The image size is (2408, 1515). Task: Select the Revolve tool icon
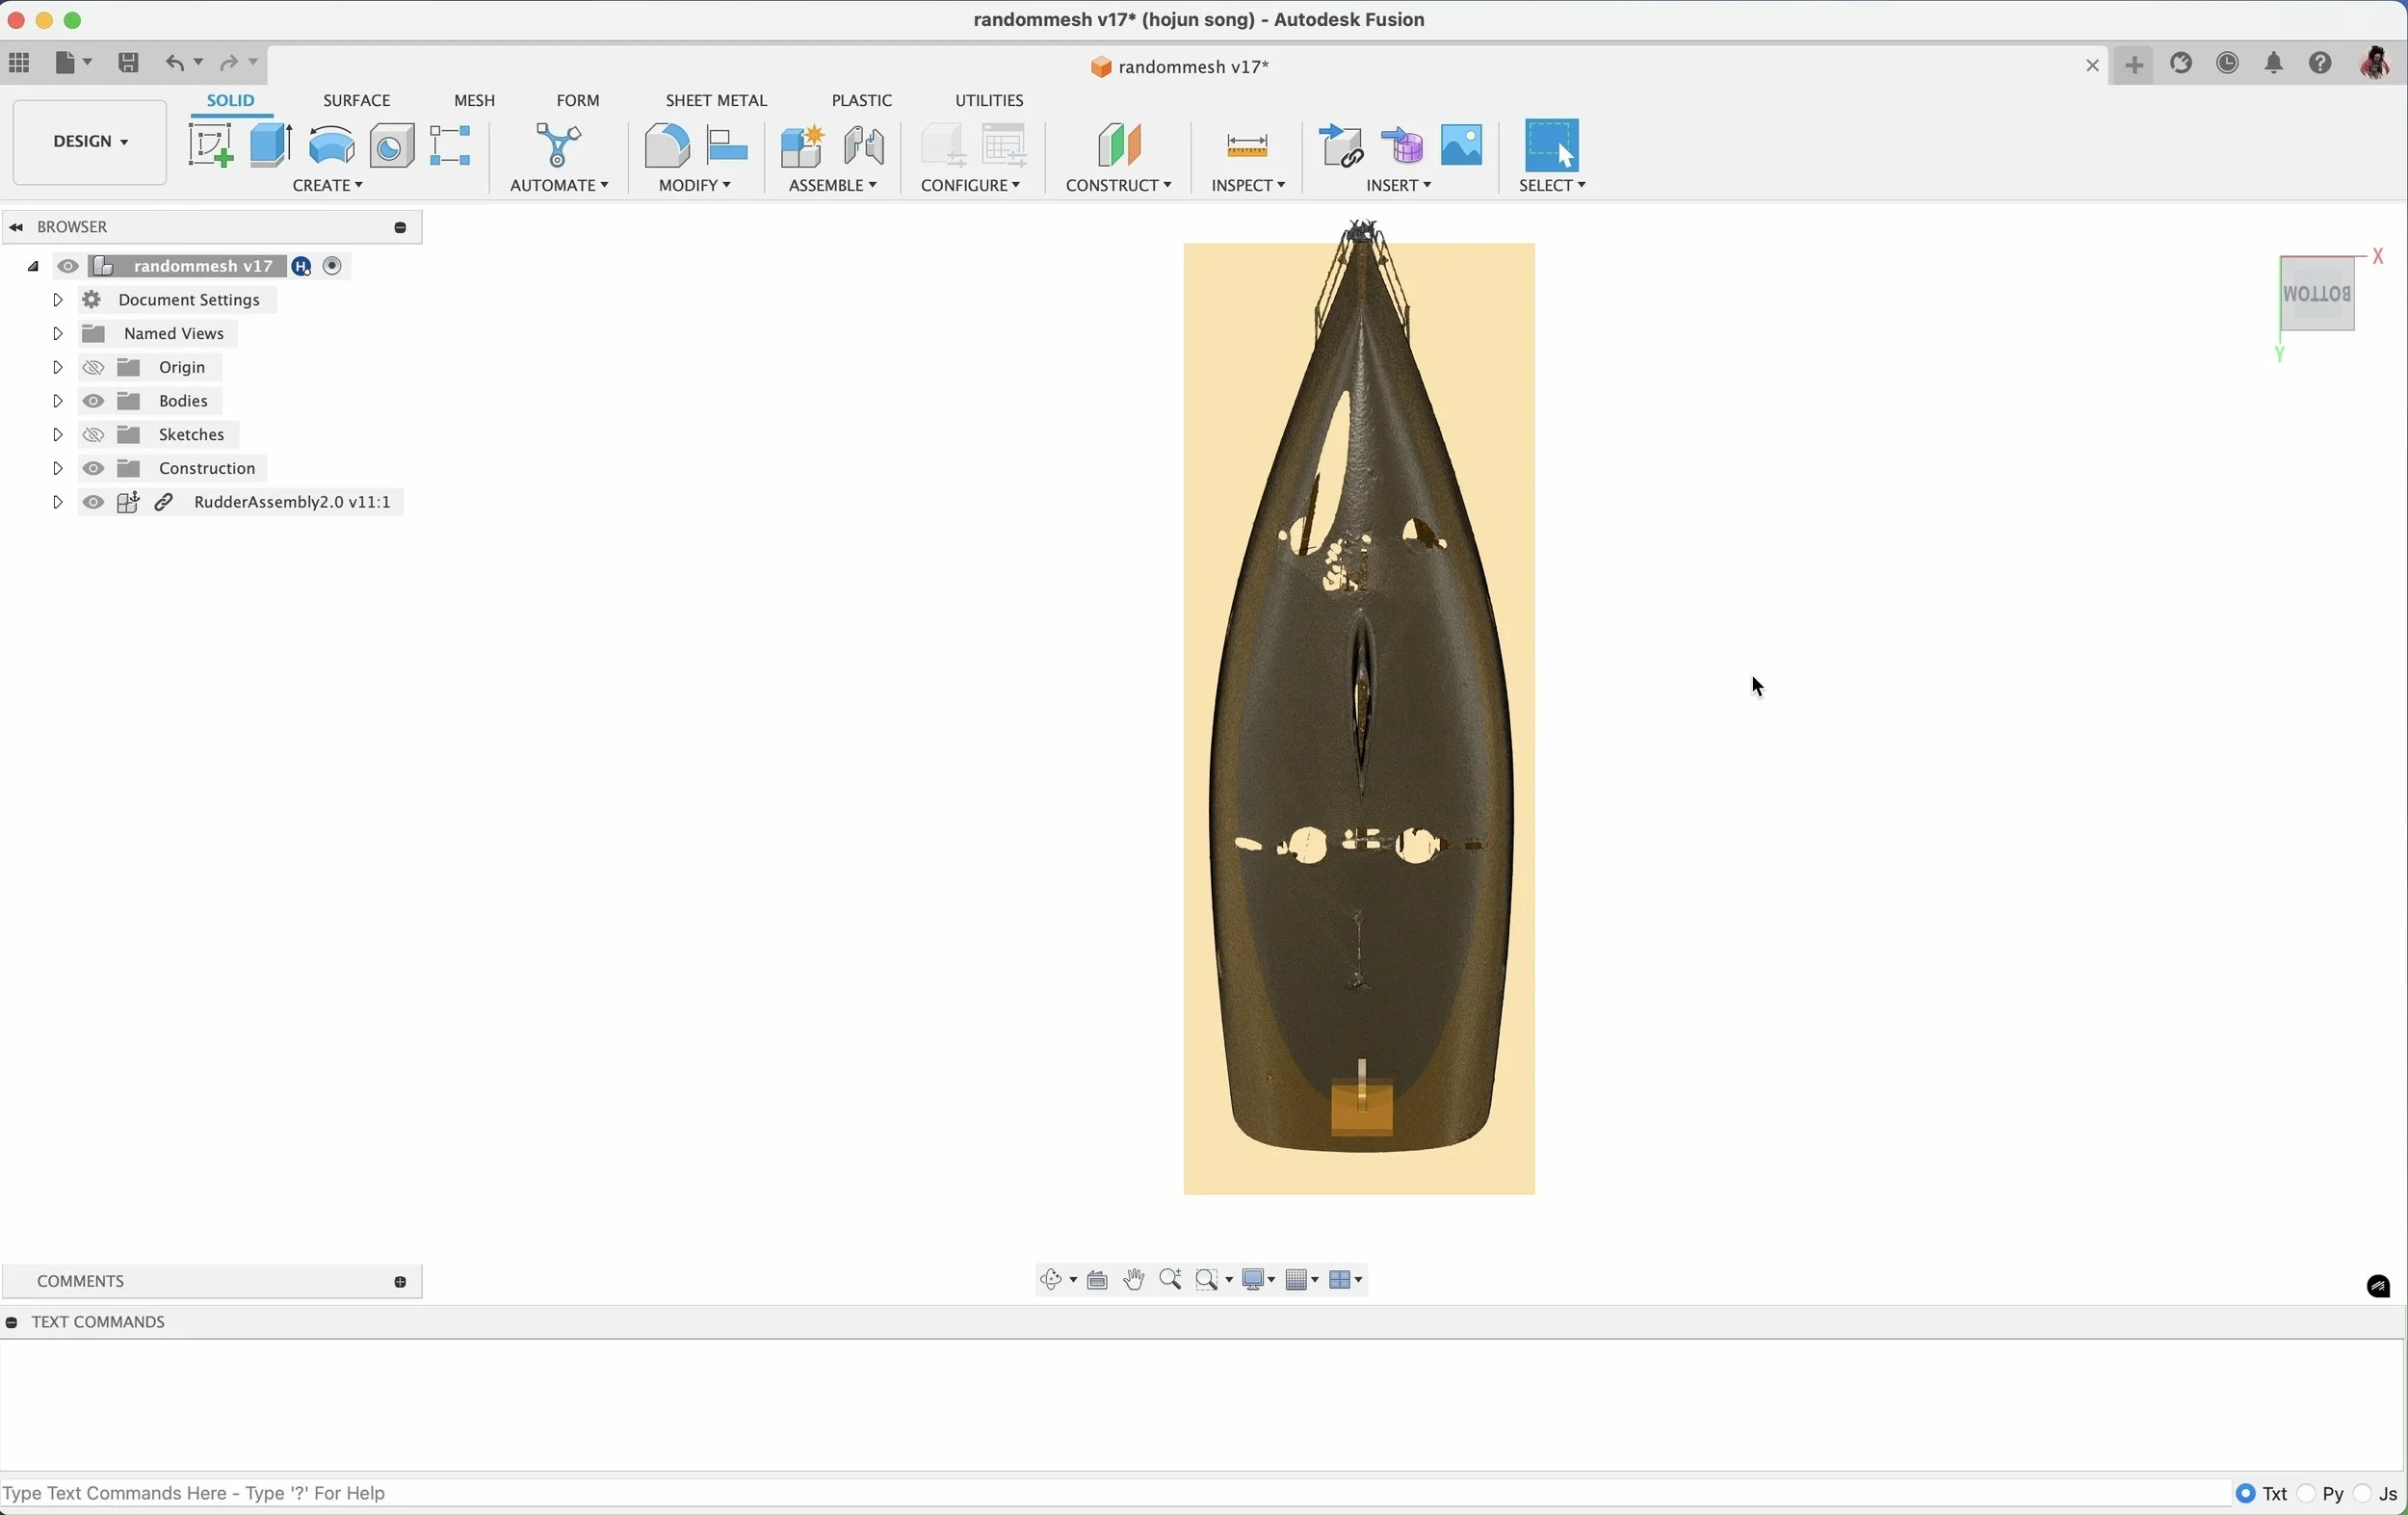[331, 146]
